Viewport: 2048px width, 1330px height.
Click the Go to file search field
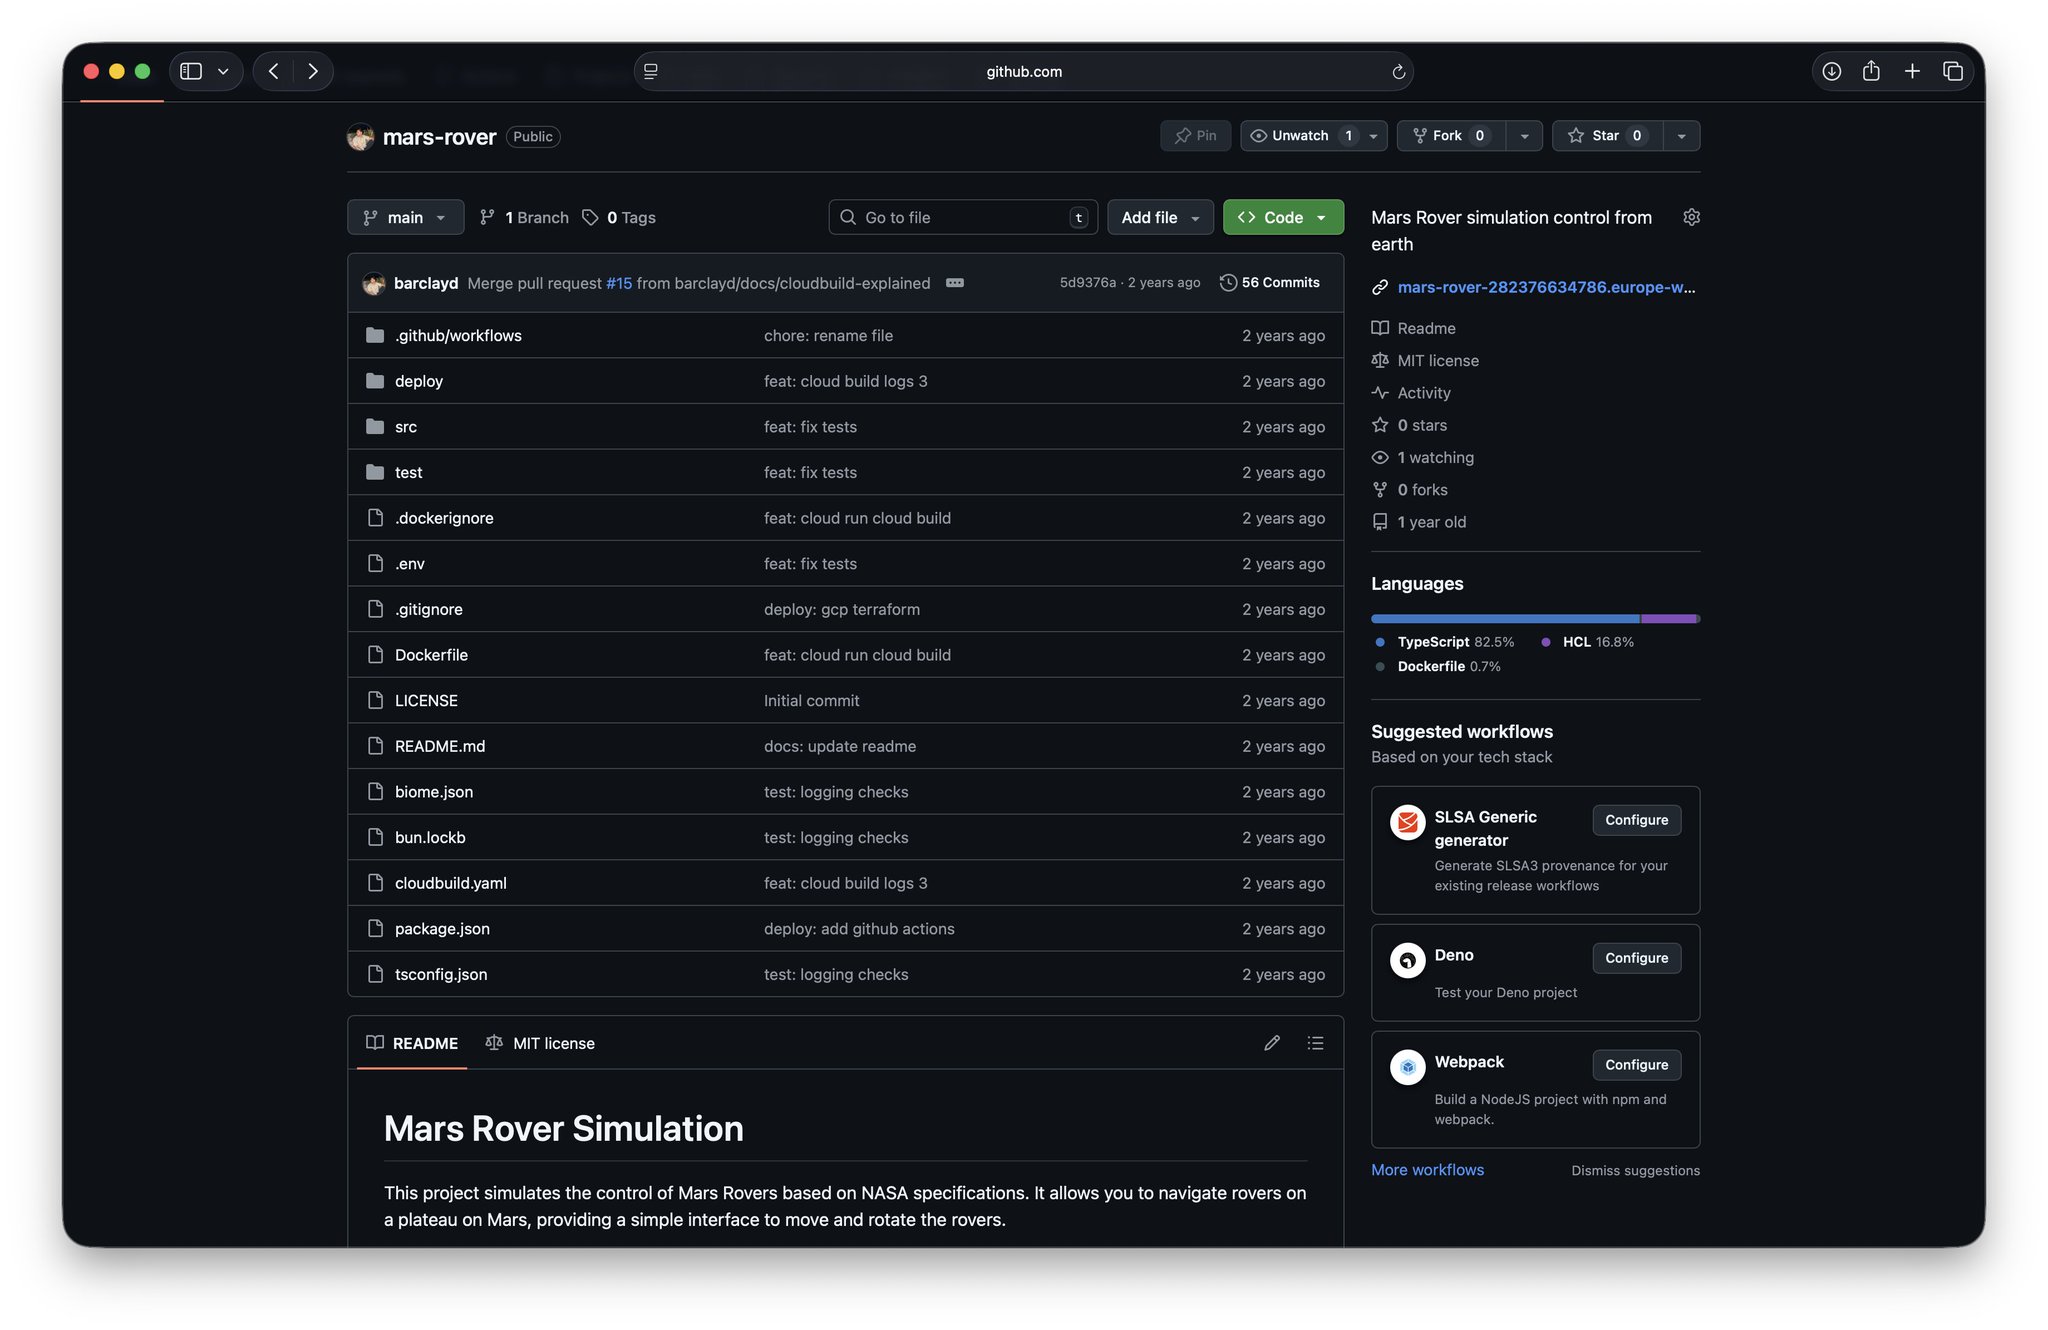point(963,218)
